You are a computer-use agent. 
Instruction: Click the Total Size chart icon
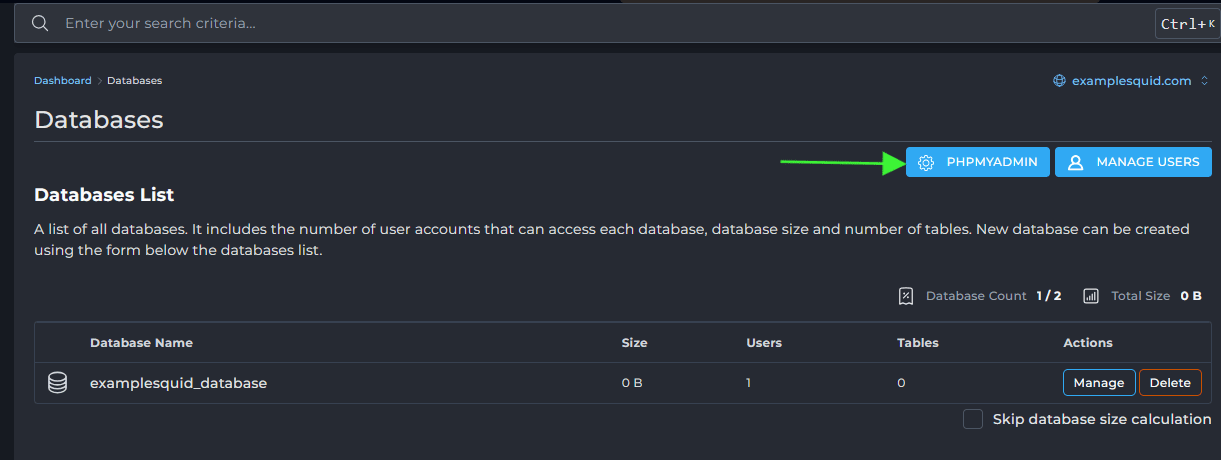(x=1091, y=296)
